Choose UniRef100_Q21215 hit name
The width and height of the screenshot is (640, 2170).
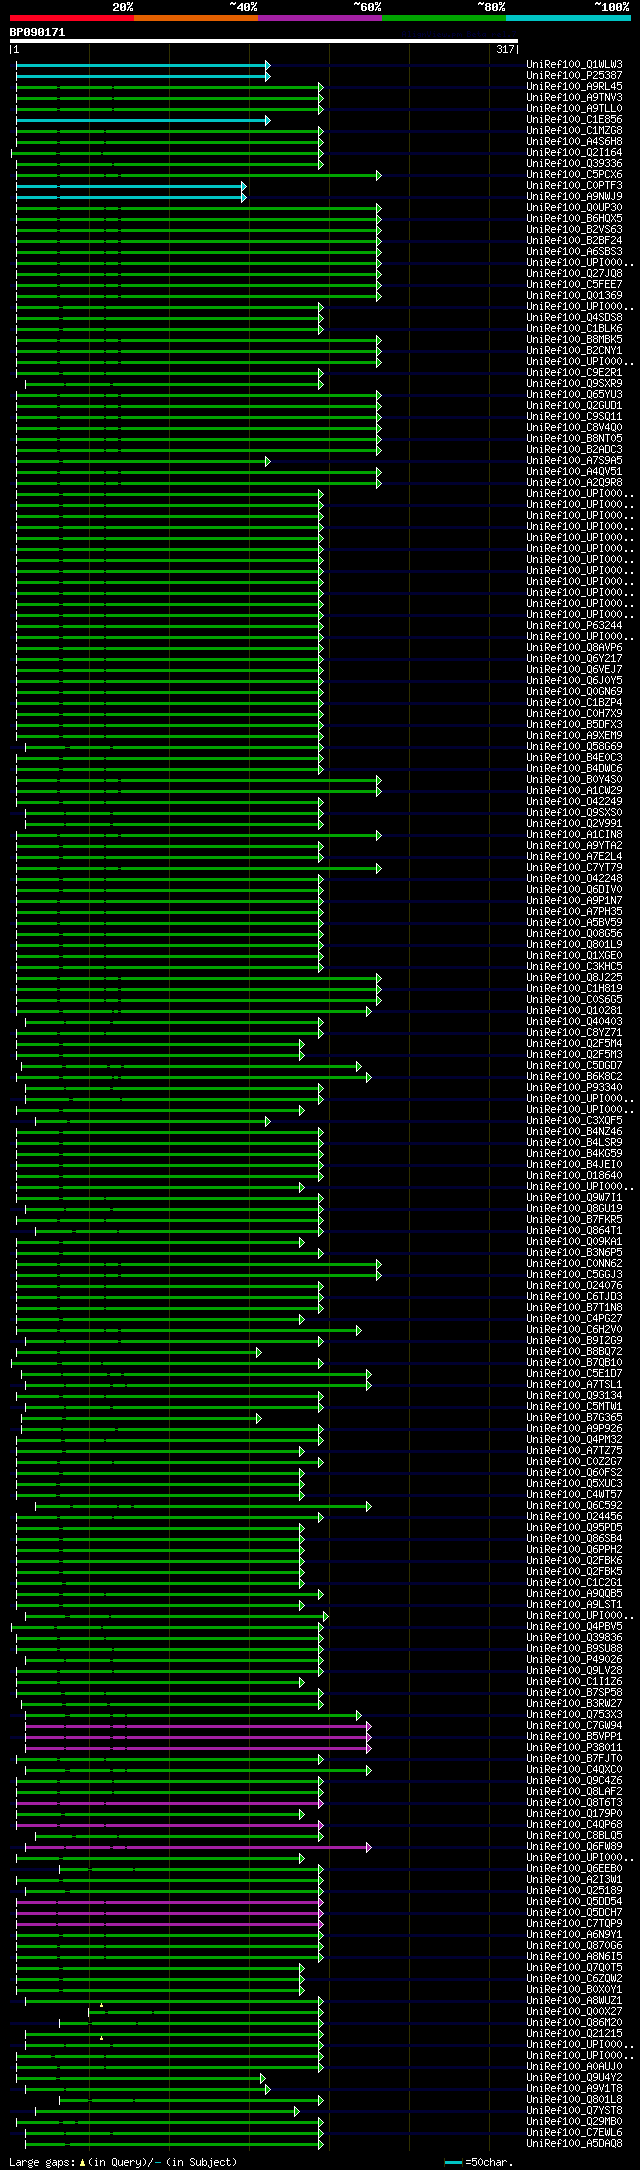click(574, 2034)
